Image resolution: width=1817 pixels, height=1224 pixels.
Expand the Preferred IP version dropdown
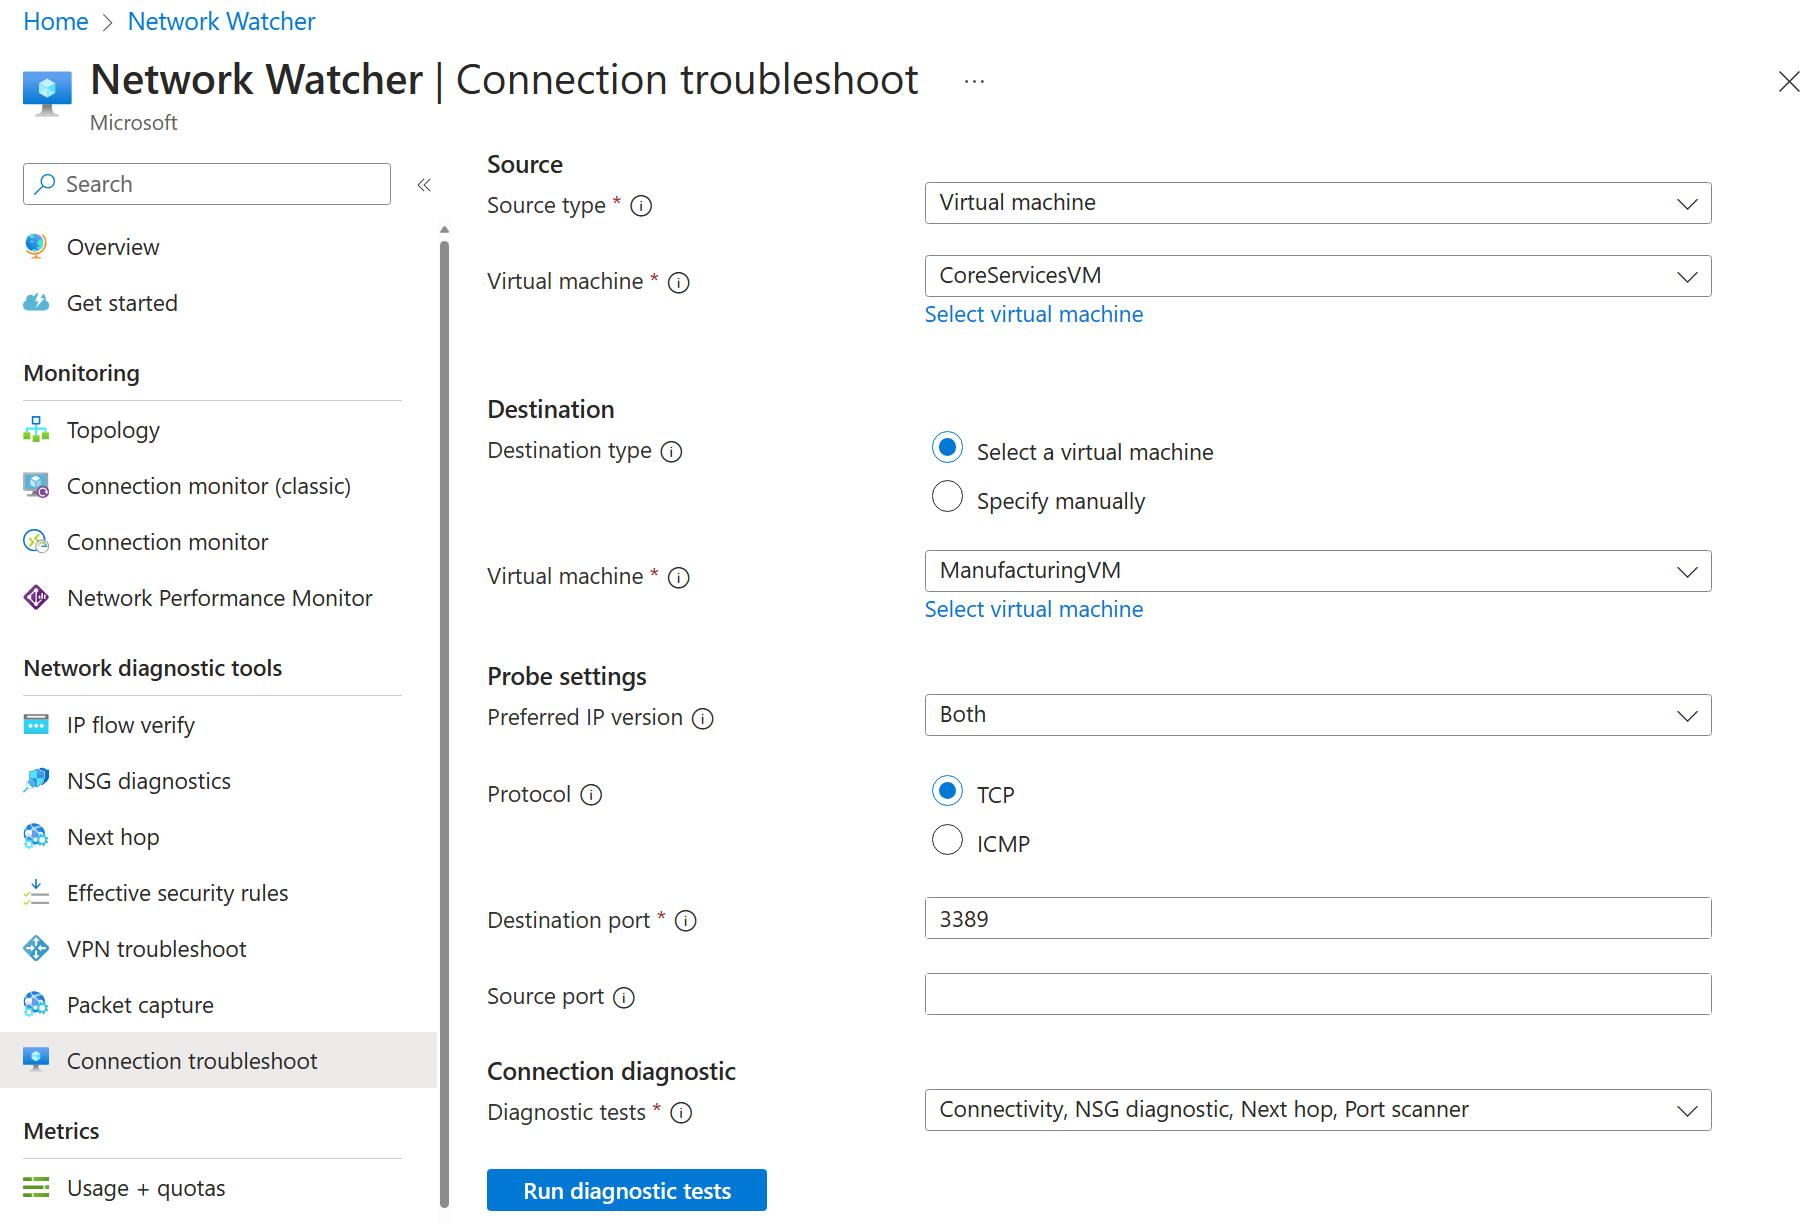point(1316,714)
